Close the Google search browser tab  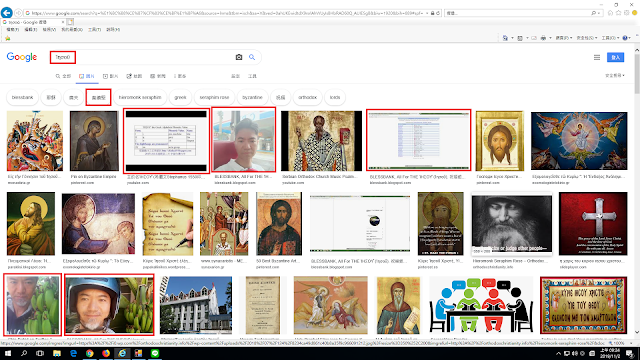(x=63, y=22)
